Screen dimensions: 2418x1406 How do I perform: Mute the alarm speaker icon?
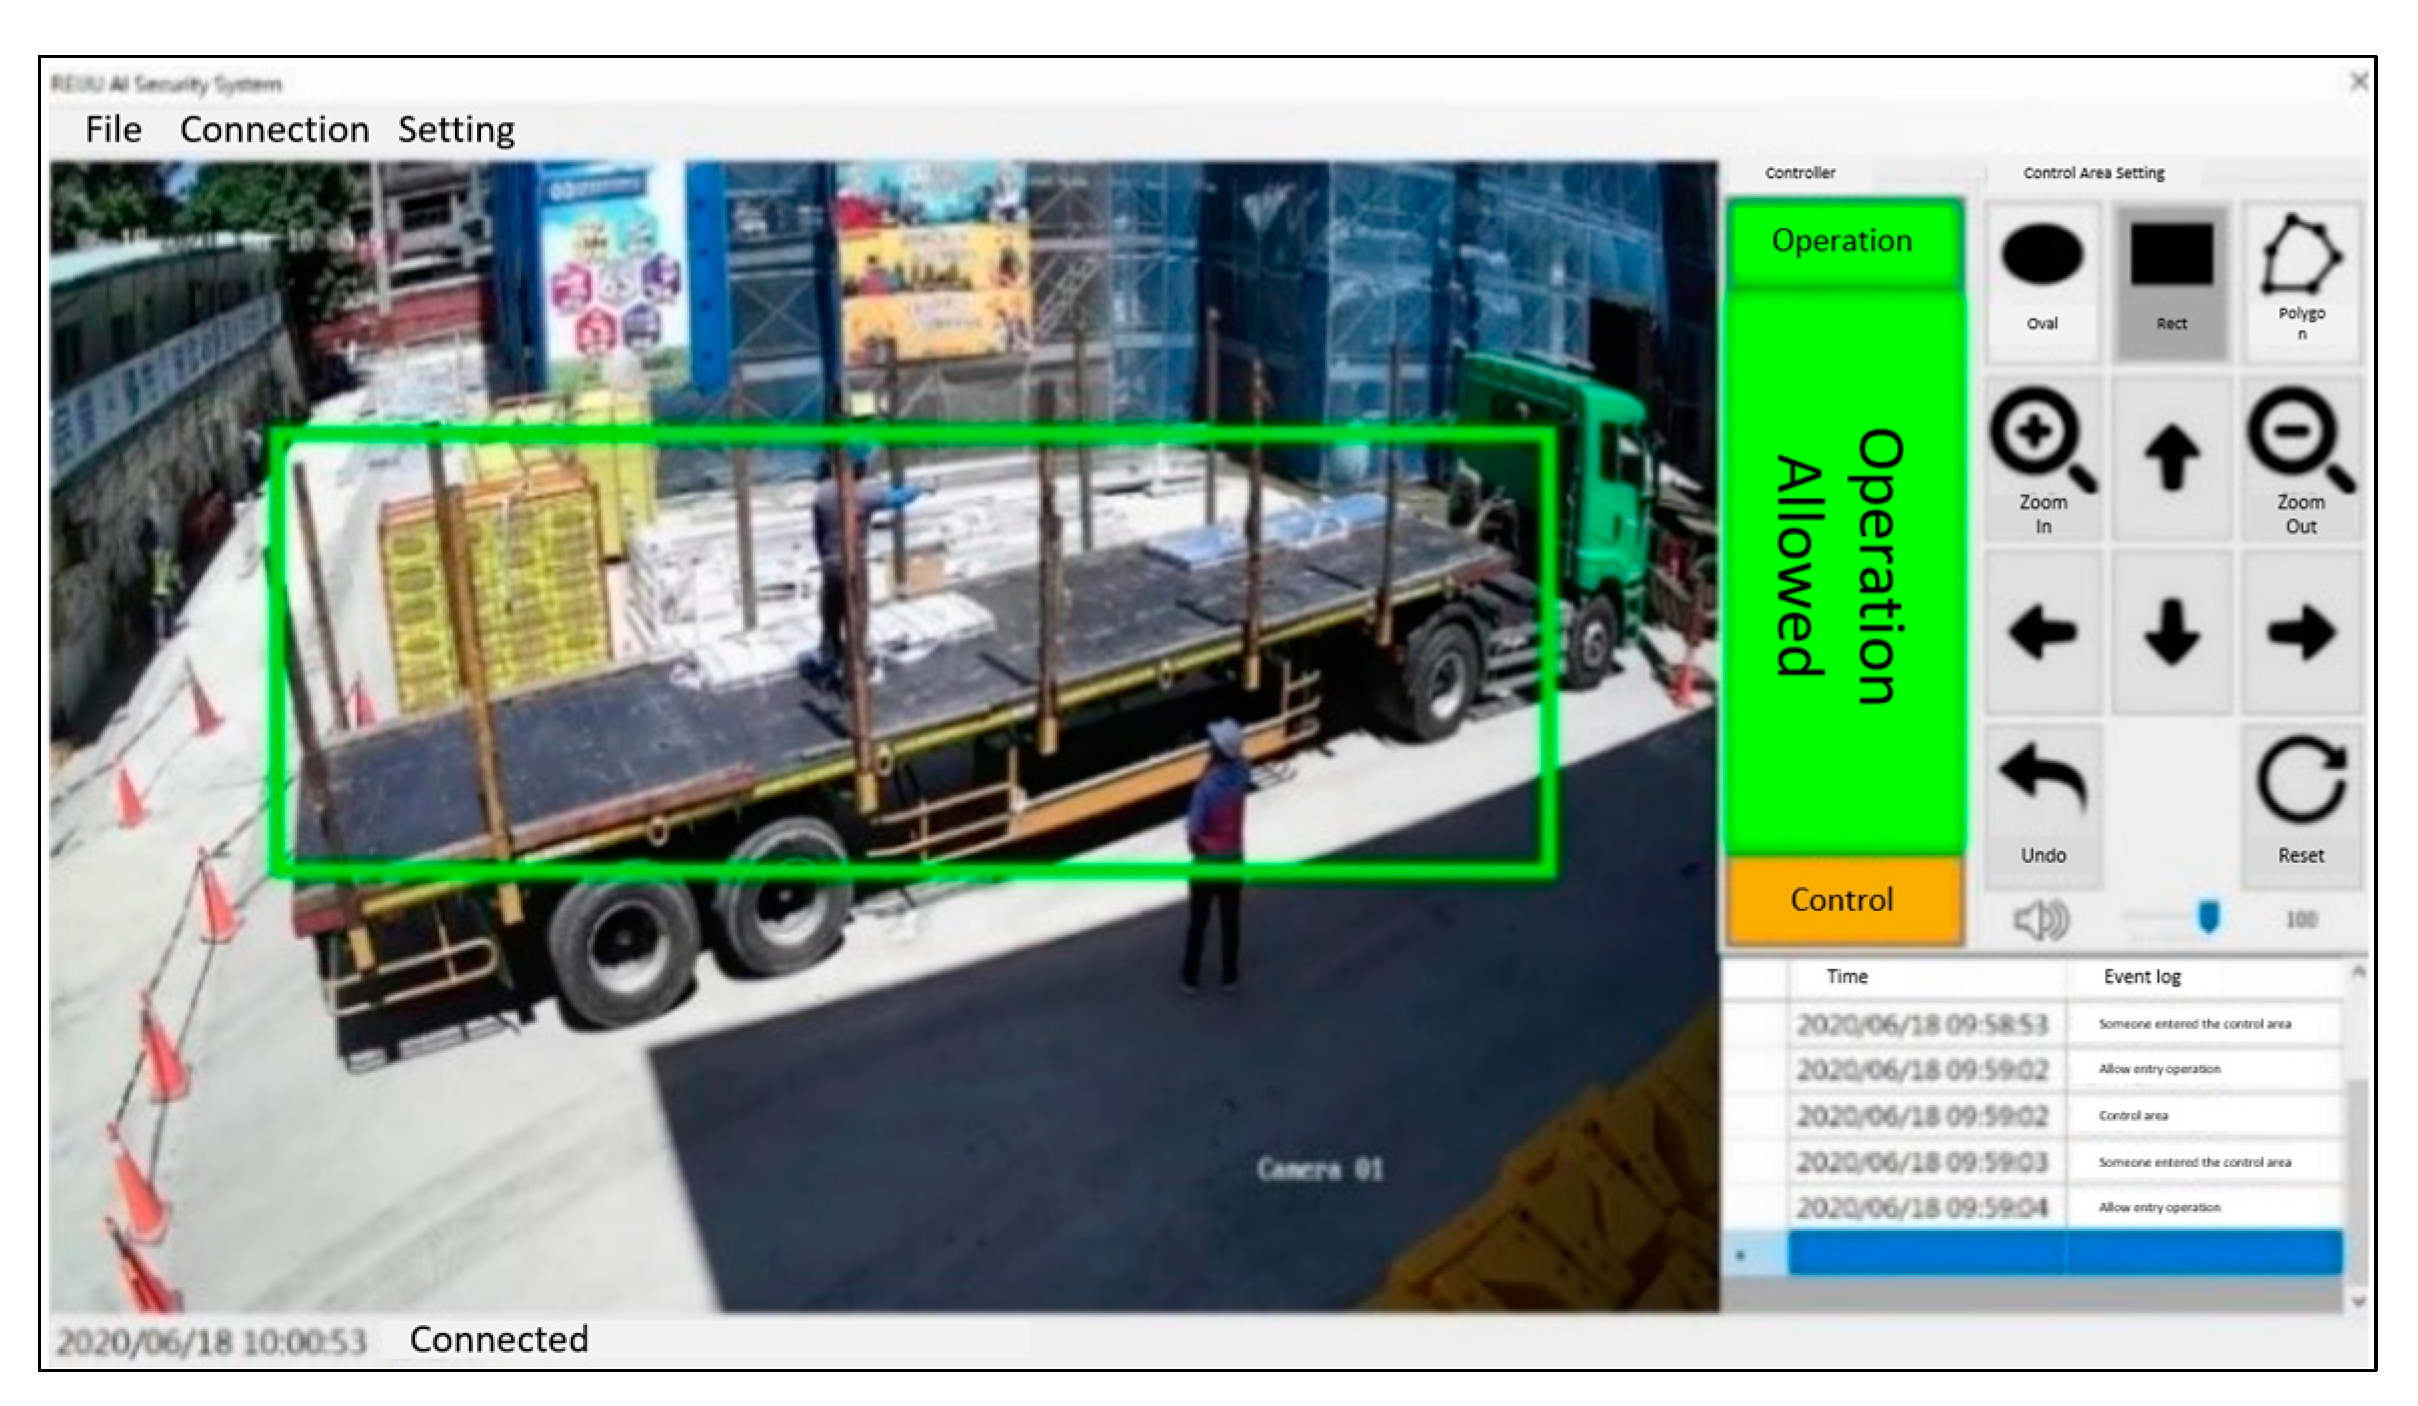click(x=2040, y=919)
